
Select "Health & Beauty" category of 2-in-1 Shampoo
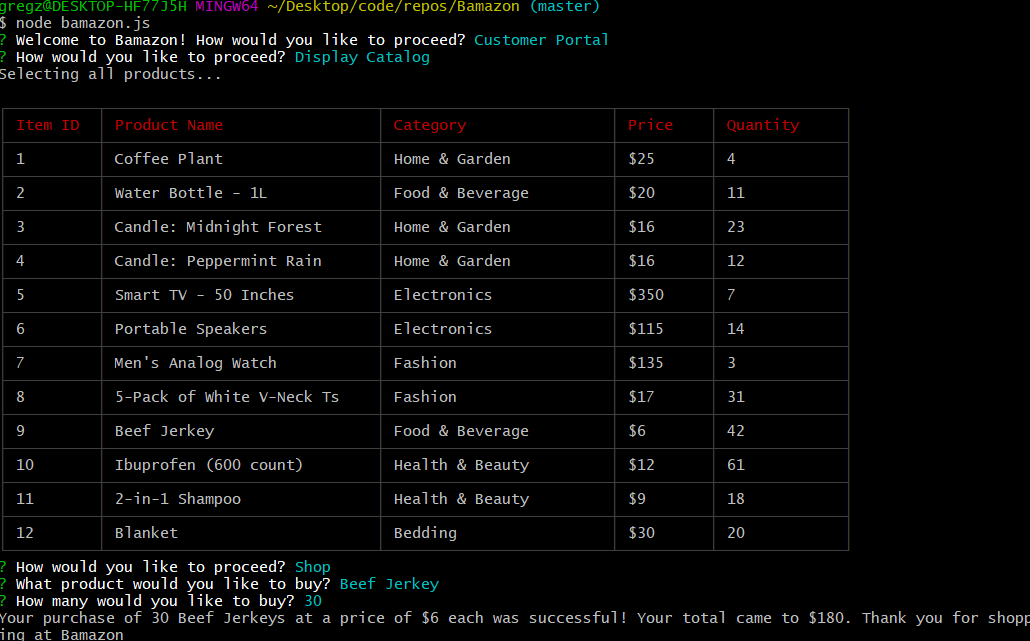coord(461,500)
